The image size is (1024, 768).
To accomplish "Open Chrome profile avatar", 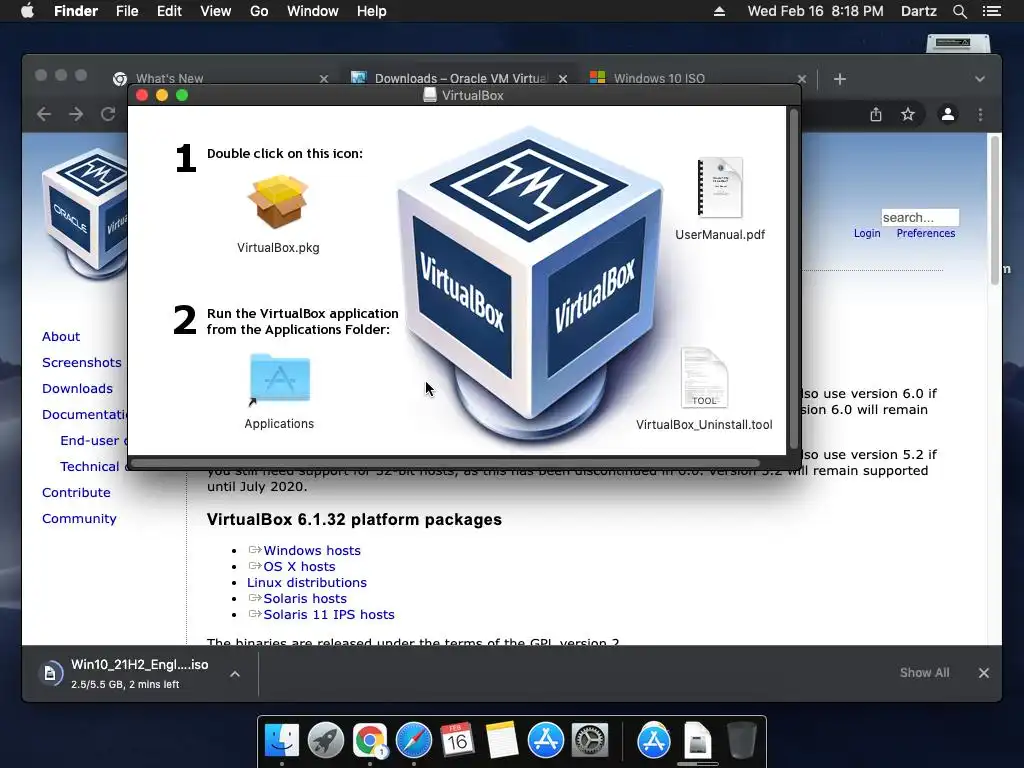I will click(x=948, y=114).
